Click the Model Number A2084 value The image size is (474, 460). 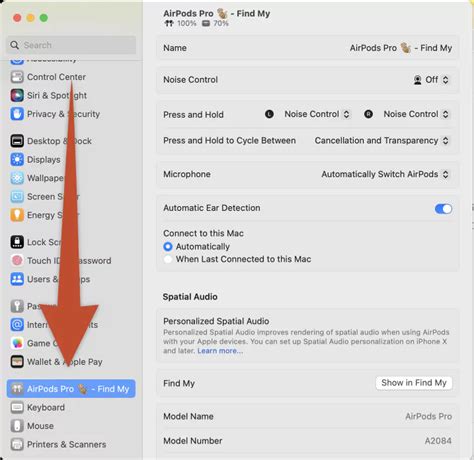click(438, 441)
